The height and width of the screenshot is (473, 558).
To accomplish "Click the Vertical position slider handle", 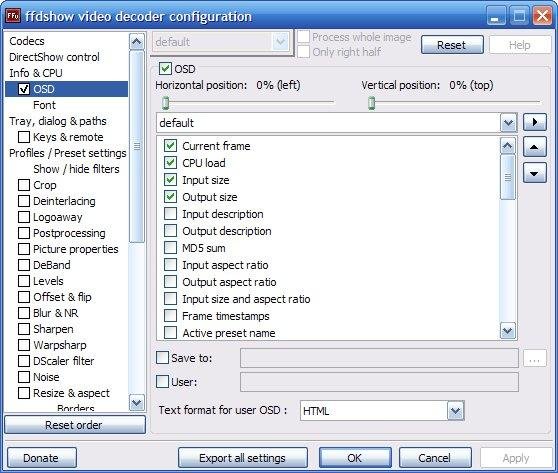I will [x=372, y=103].
